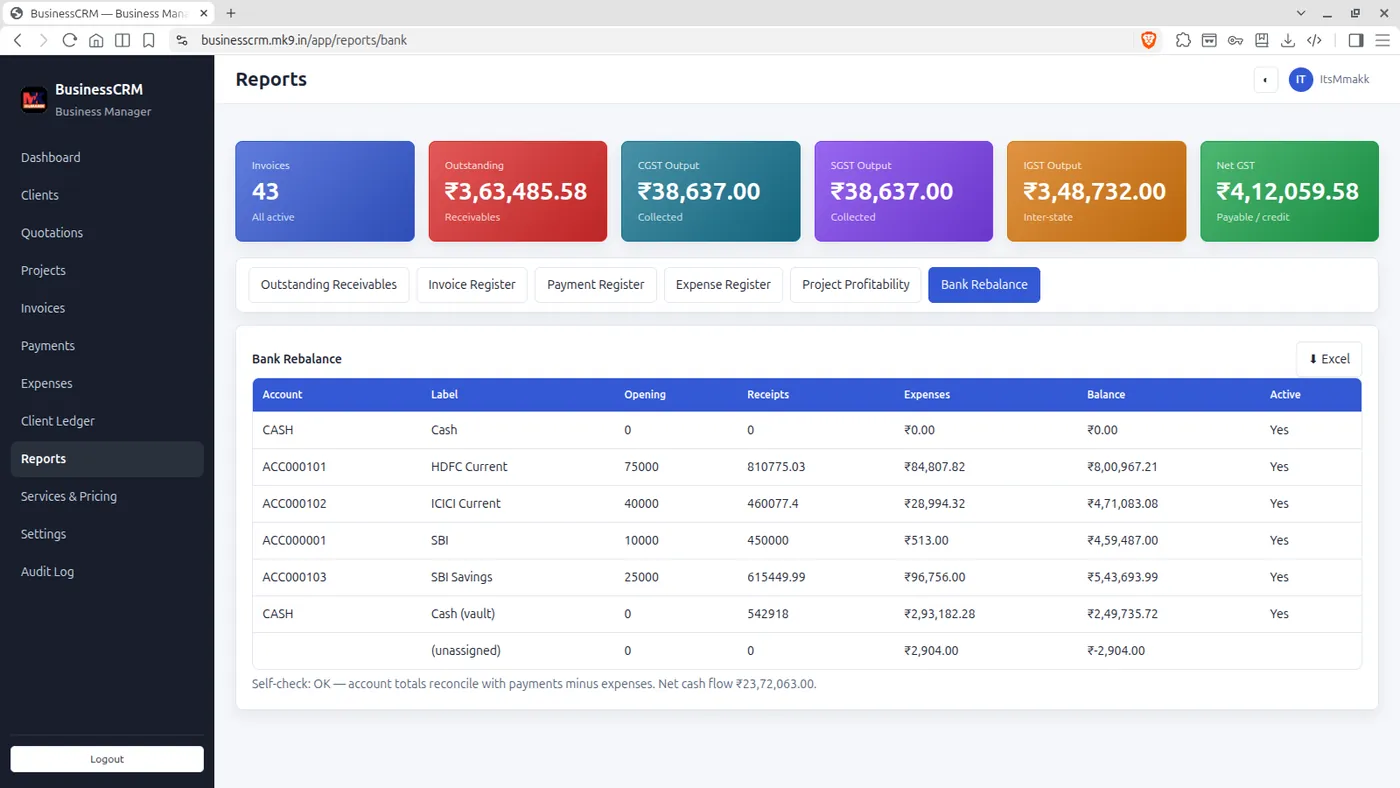Screen dimensions: 1400x788
Task: Bookmark this page using the bookmark icon
Action: point(148,40)
